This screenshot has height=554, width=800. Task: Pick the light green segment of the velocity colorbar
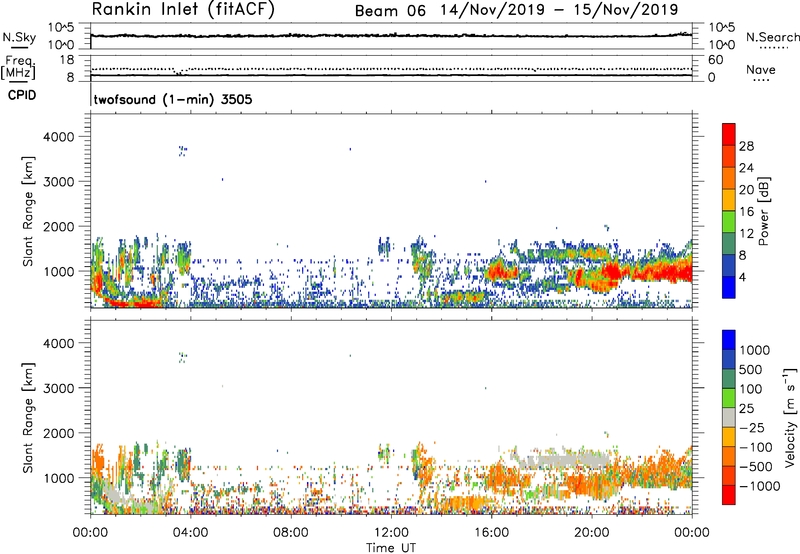(x=729, y=398)
